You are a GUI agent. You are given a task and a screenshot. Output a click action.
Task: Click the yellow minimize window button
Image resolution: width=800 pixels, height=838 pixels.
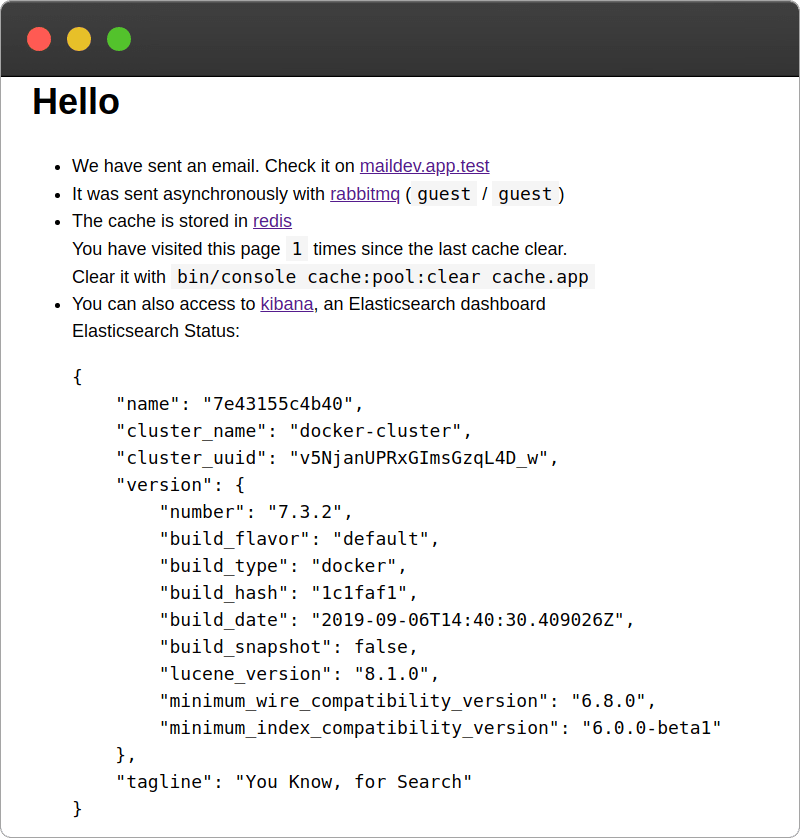(x=79, y=39)
